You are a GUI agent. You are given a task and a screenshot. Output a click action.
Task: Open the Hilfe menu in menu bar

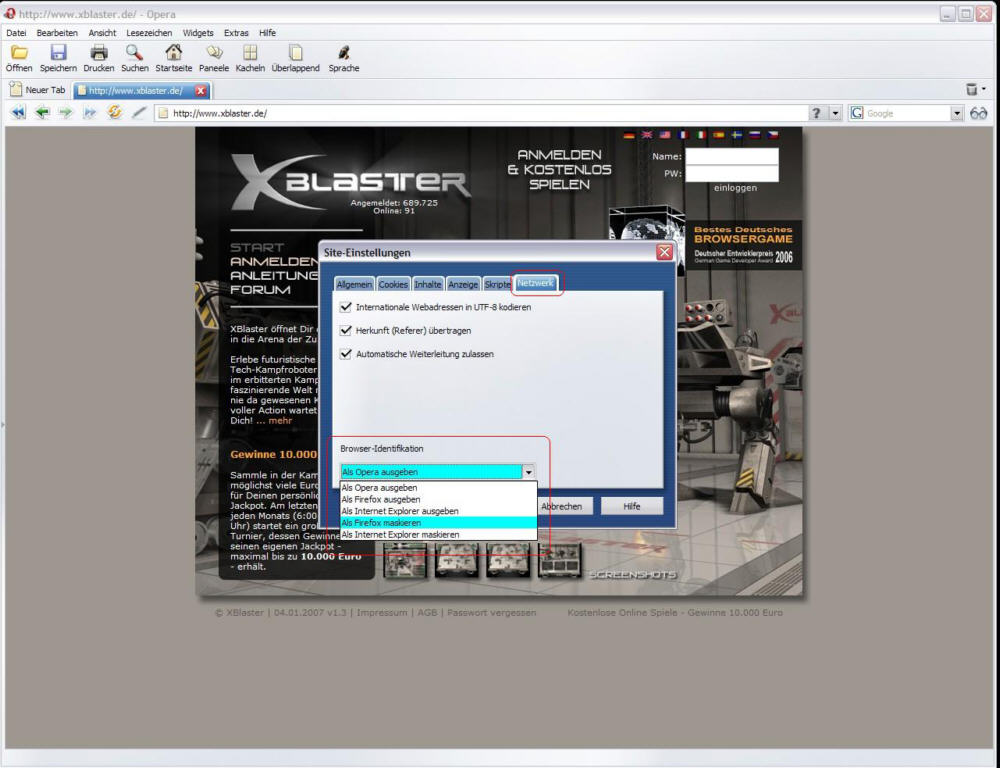pos(267,33)
